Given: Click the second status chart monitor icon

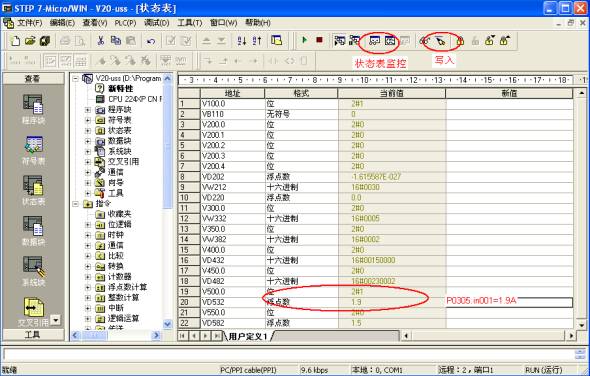Looking at the screenshot, I should (389, 40).
